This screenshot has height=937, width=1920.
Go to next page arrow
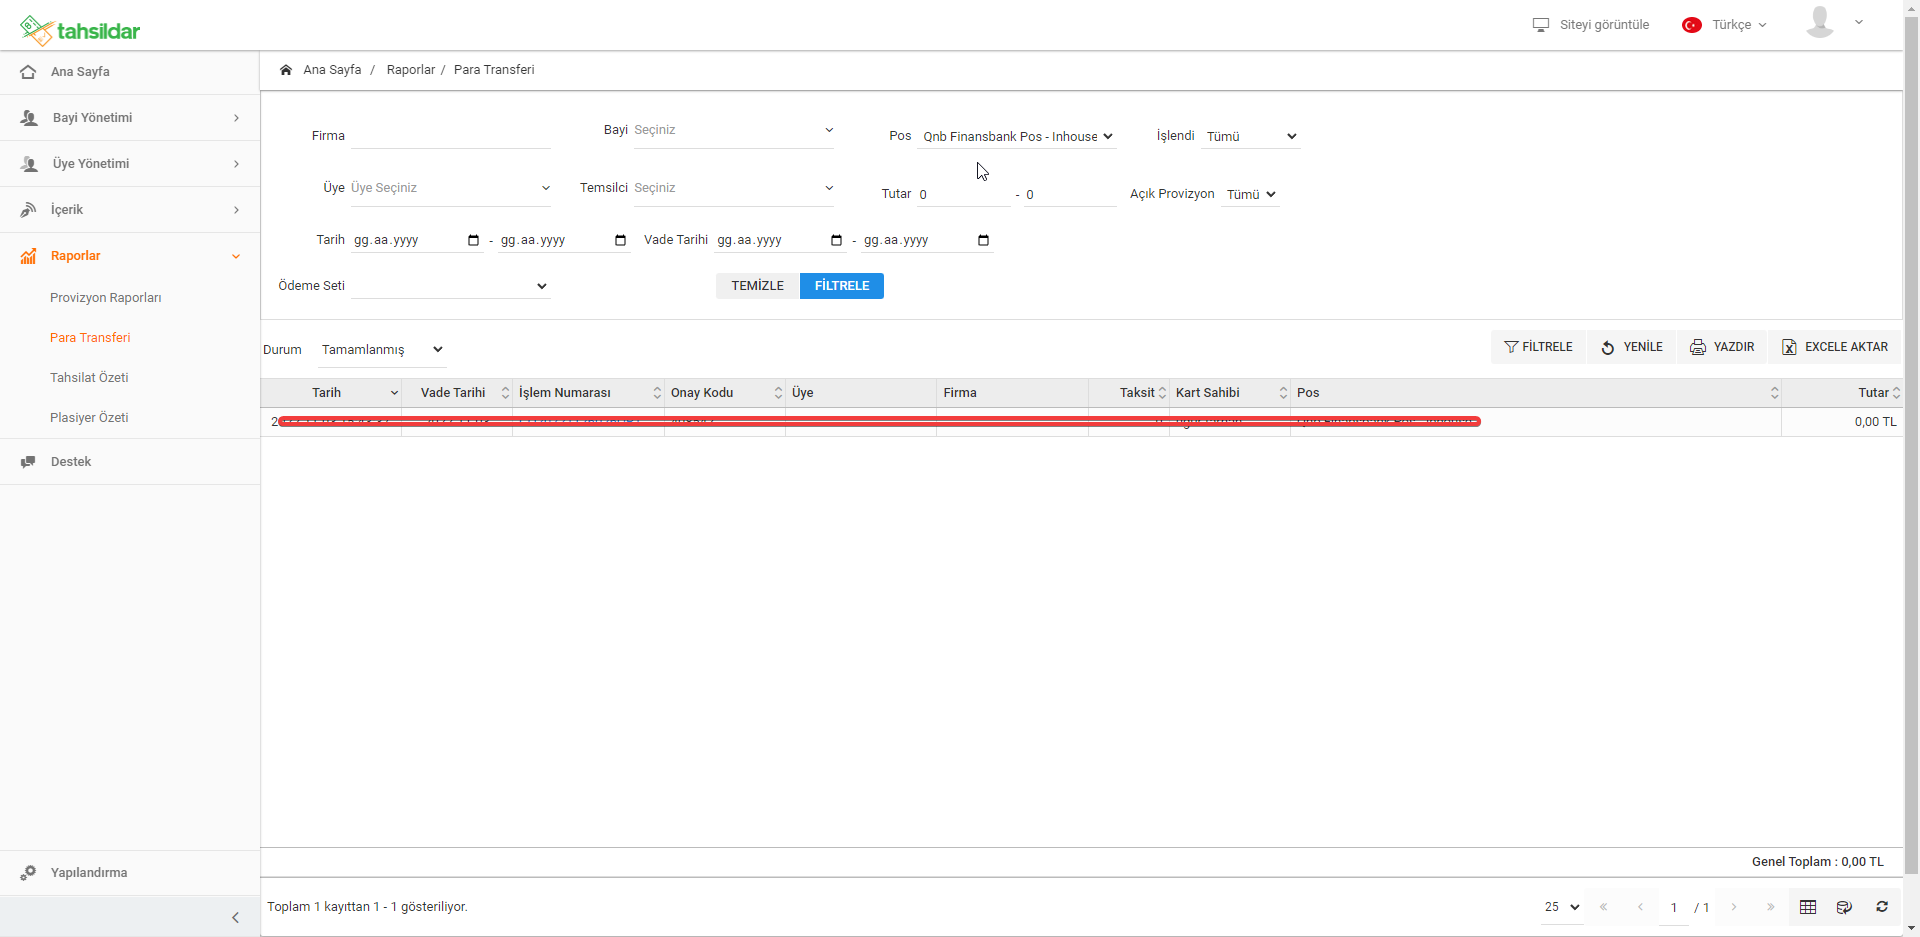(1734, 907)
